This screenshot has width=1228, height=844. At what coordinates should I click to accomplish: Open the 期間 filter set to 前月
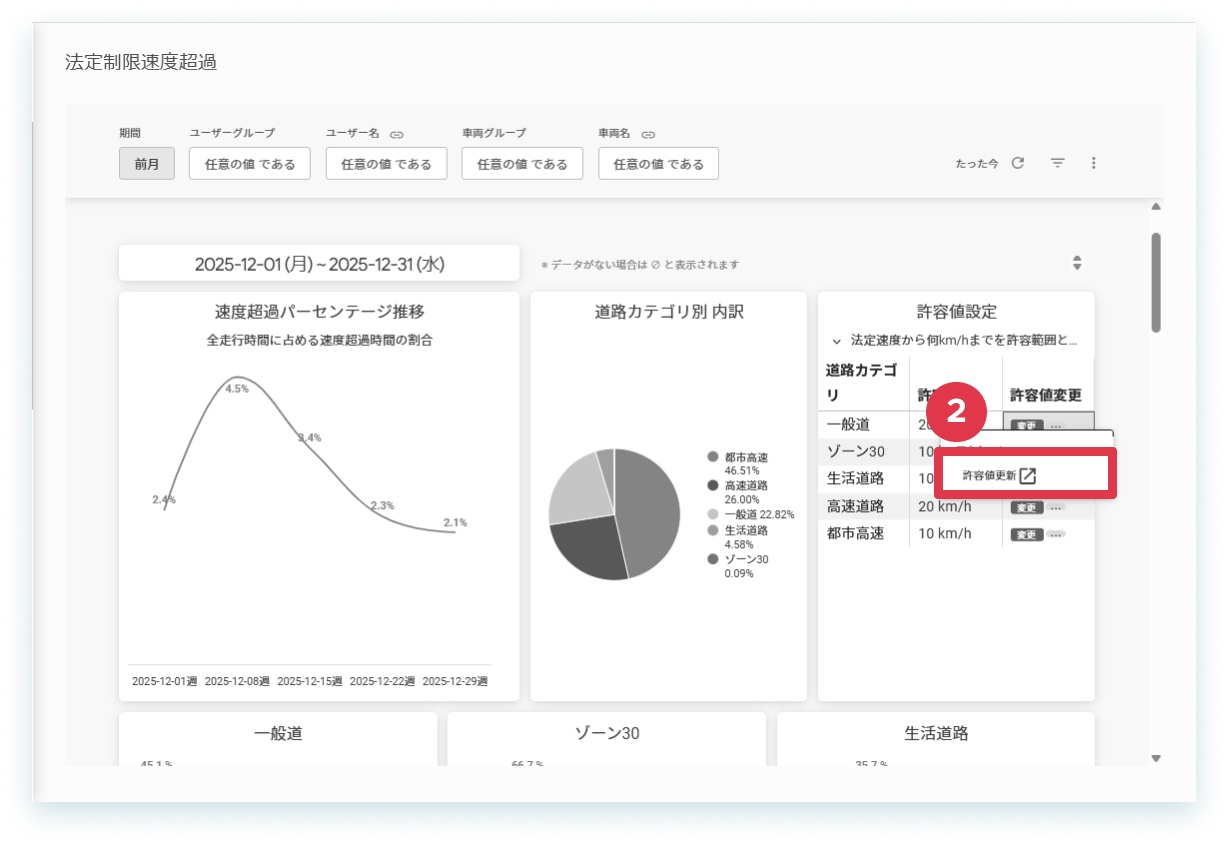(147, 164)
